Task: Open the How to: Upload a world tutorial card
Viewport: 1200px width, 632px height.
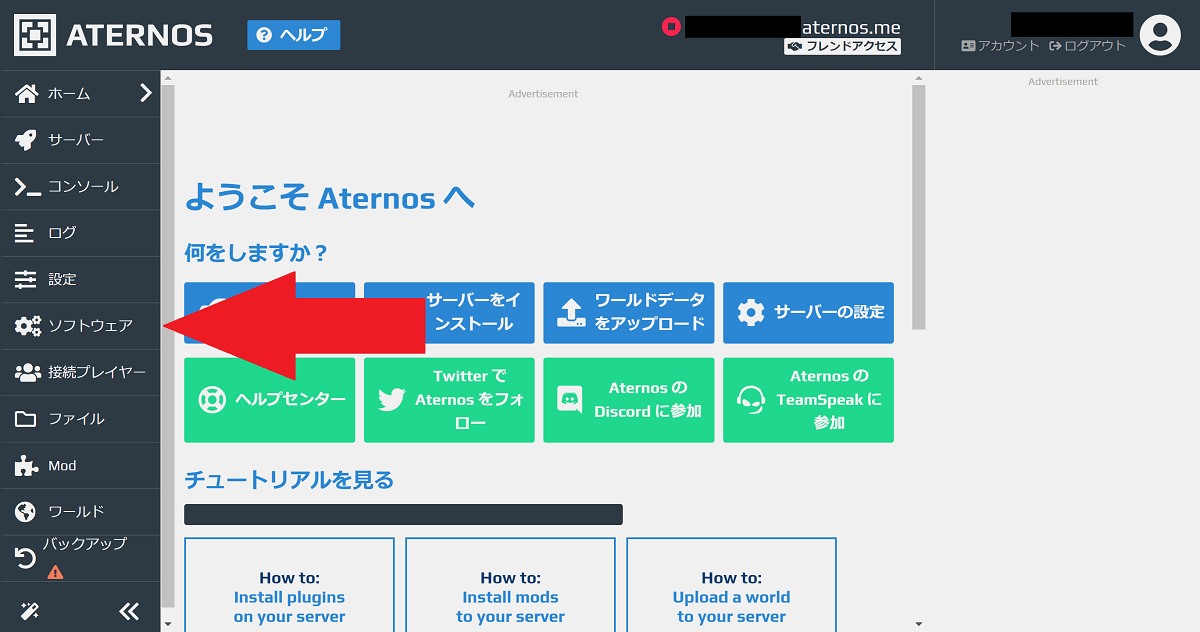Action: coord(732,585)
